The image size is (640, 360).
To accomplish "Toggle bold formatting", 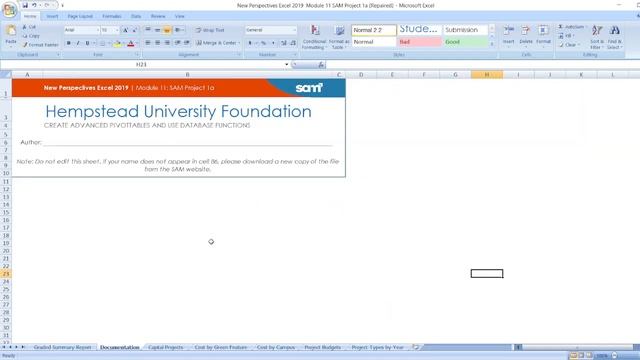I will pos(69,43).
